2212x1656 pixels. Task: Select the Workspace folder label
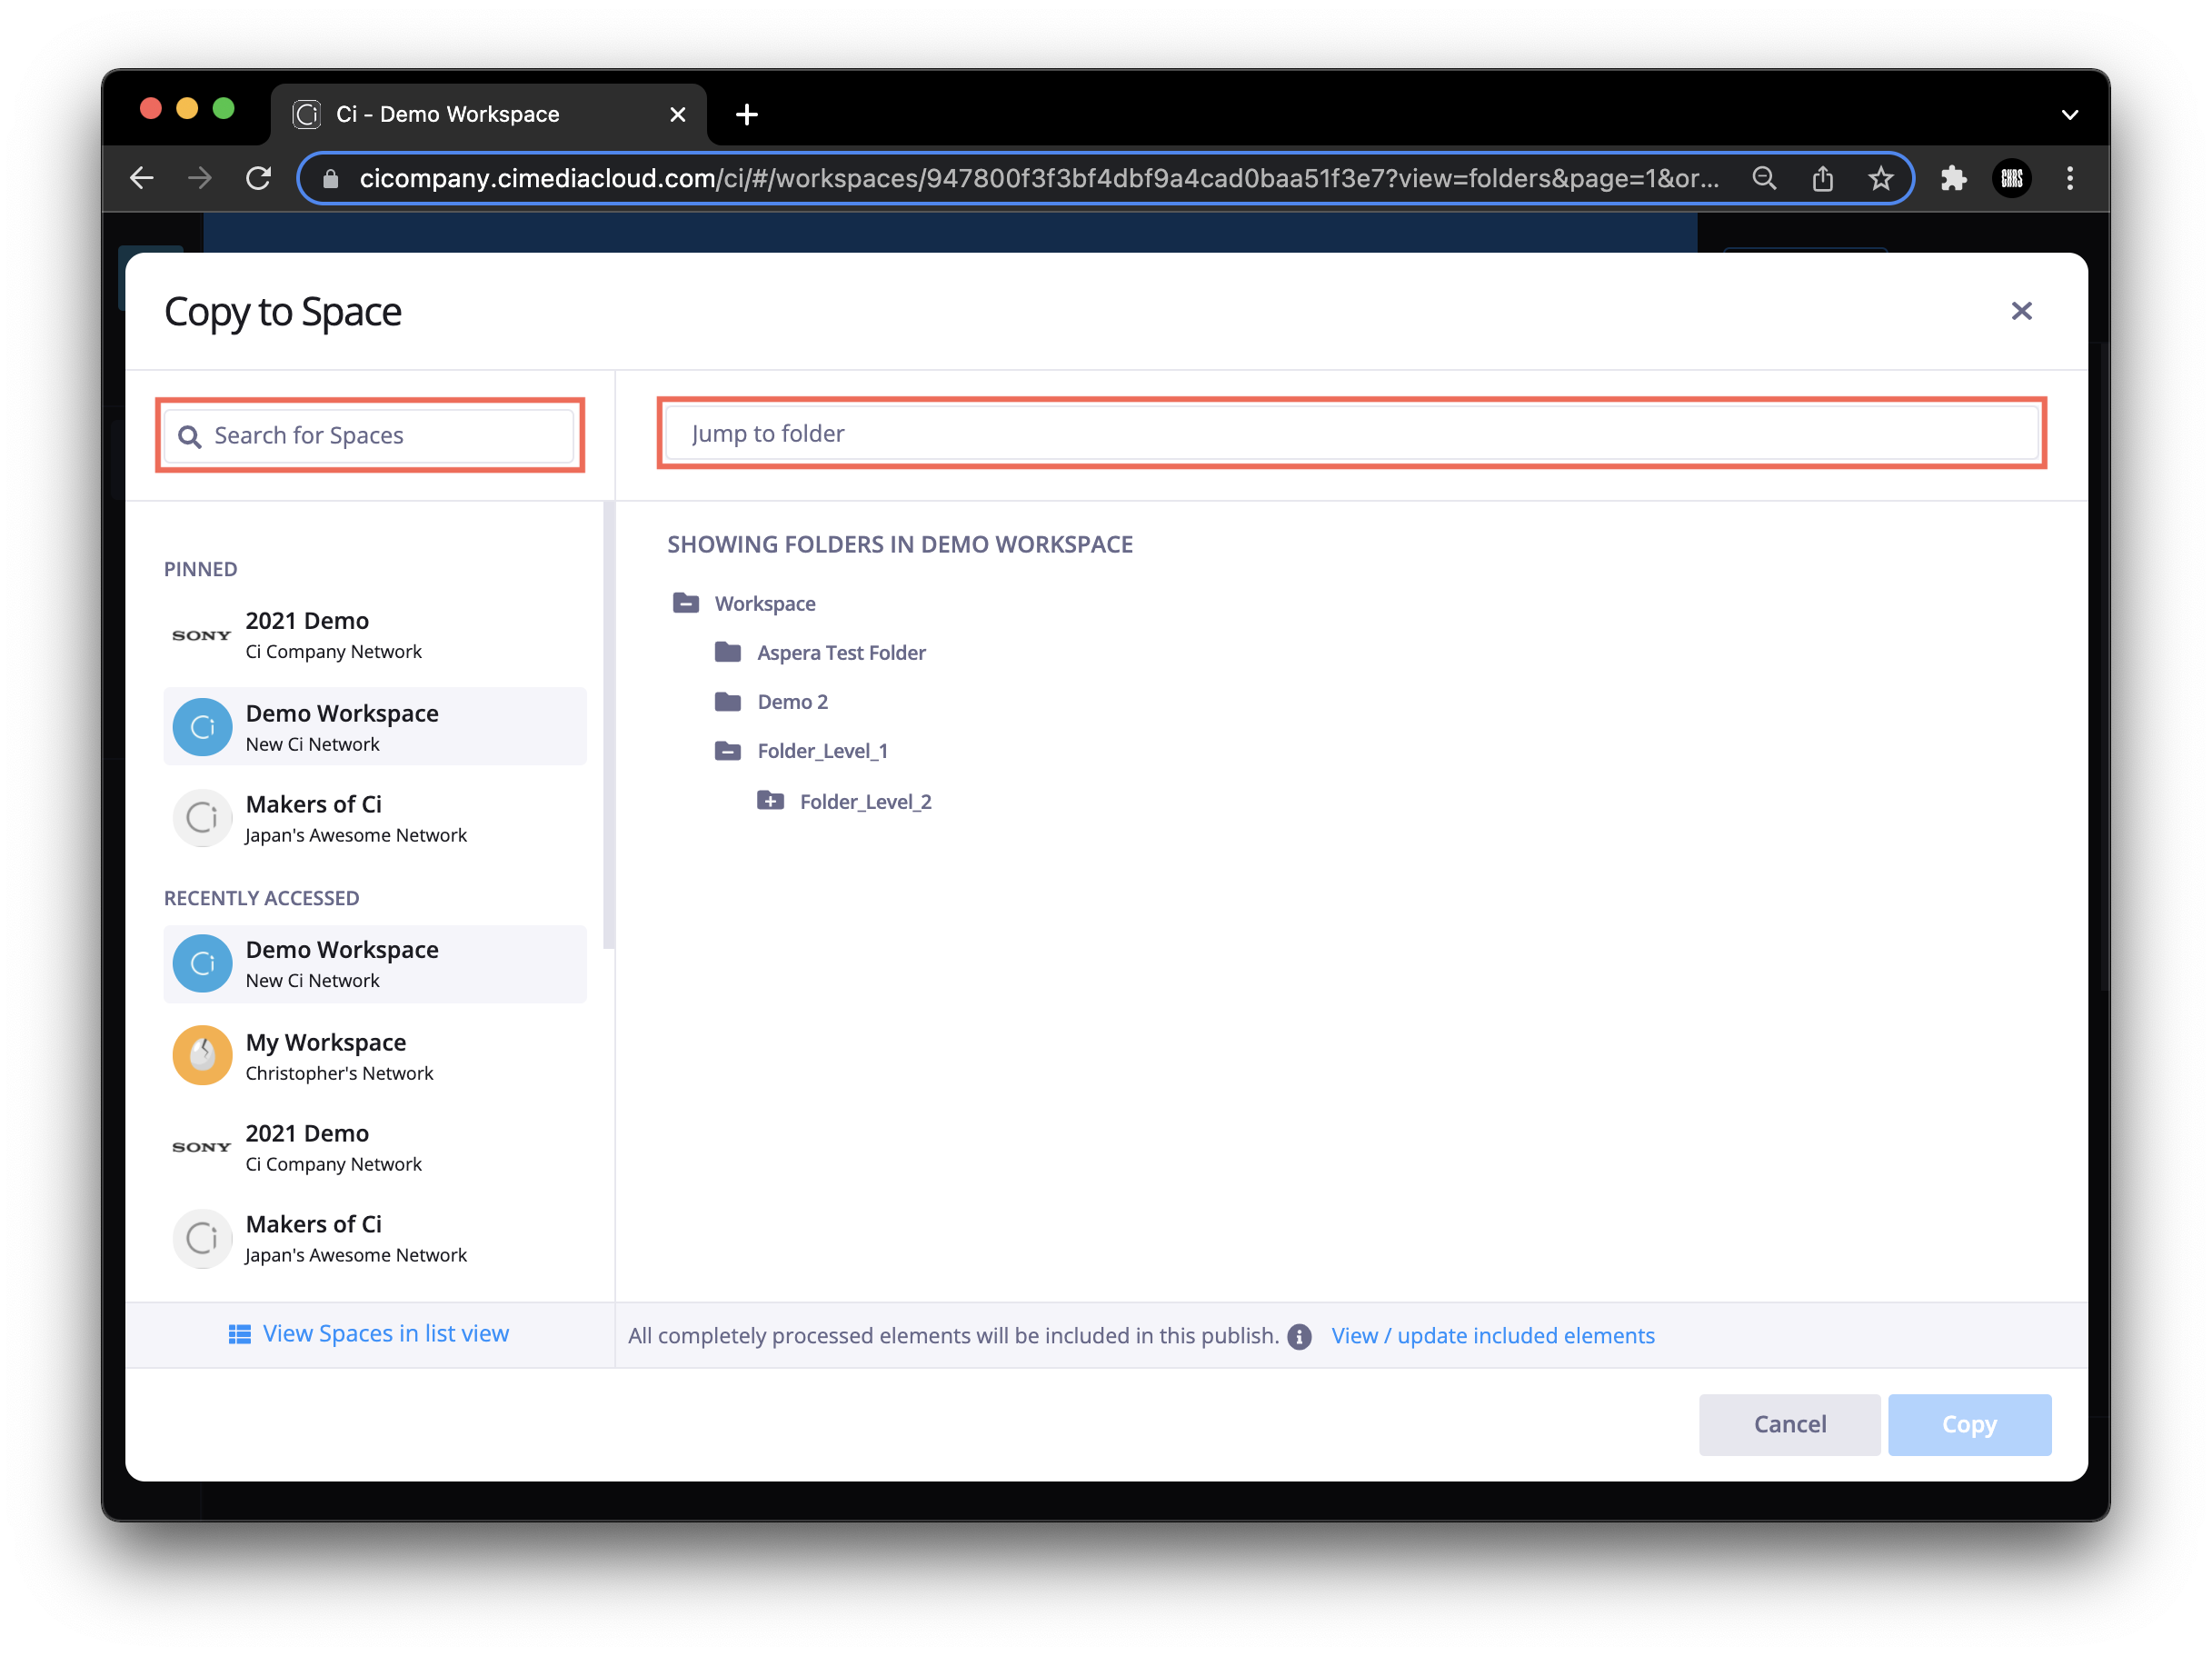(x=765, y=603)
